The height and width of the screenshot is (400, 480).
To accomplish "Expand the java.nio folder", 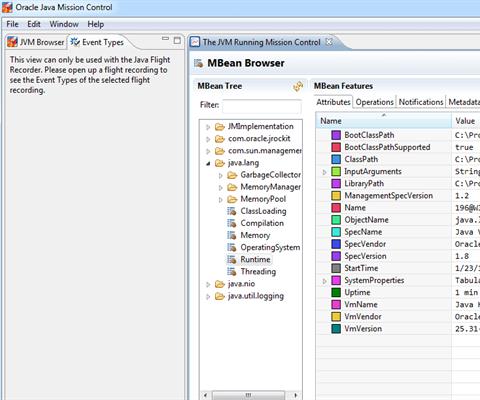I will tap(208, 284).
